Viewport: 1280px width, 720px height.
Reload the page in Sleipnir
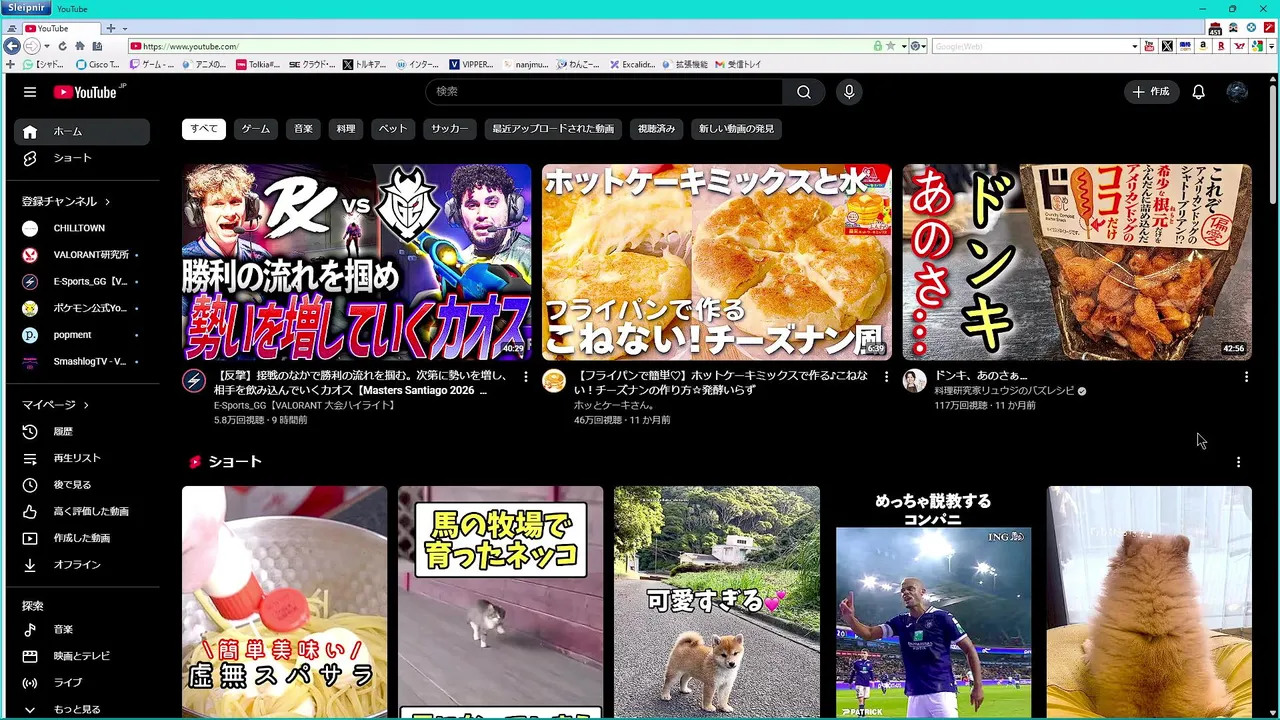pyautogui.click(x=62, y=46)
